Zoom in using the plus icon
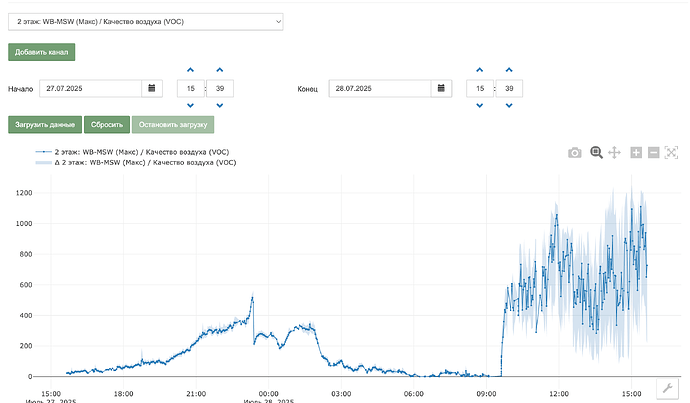 pyautogui.click(x=636, y=153)
